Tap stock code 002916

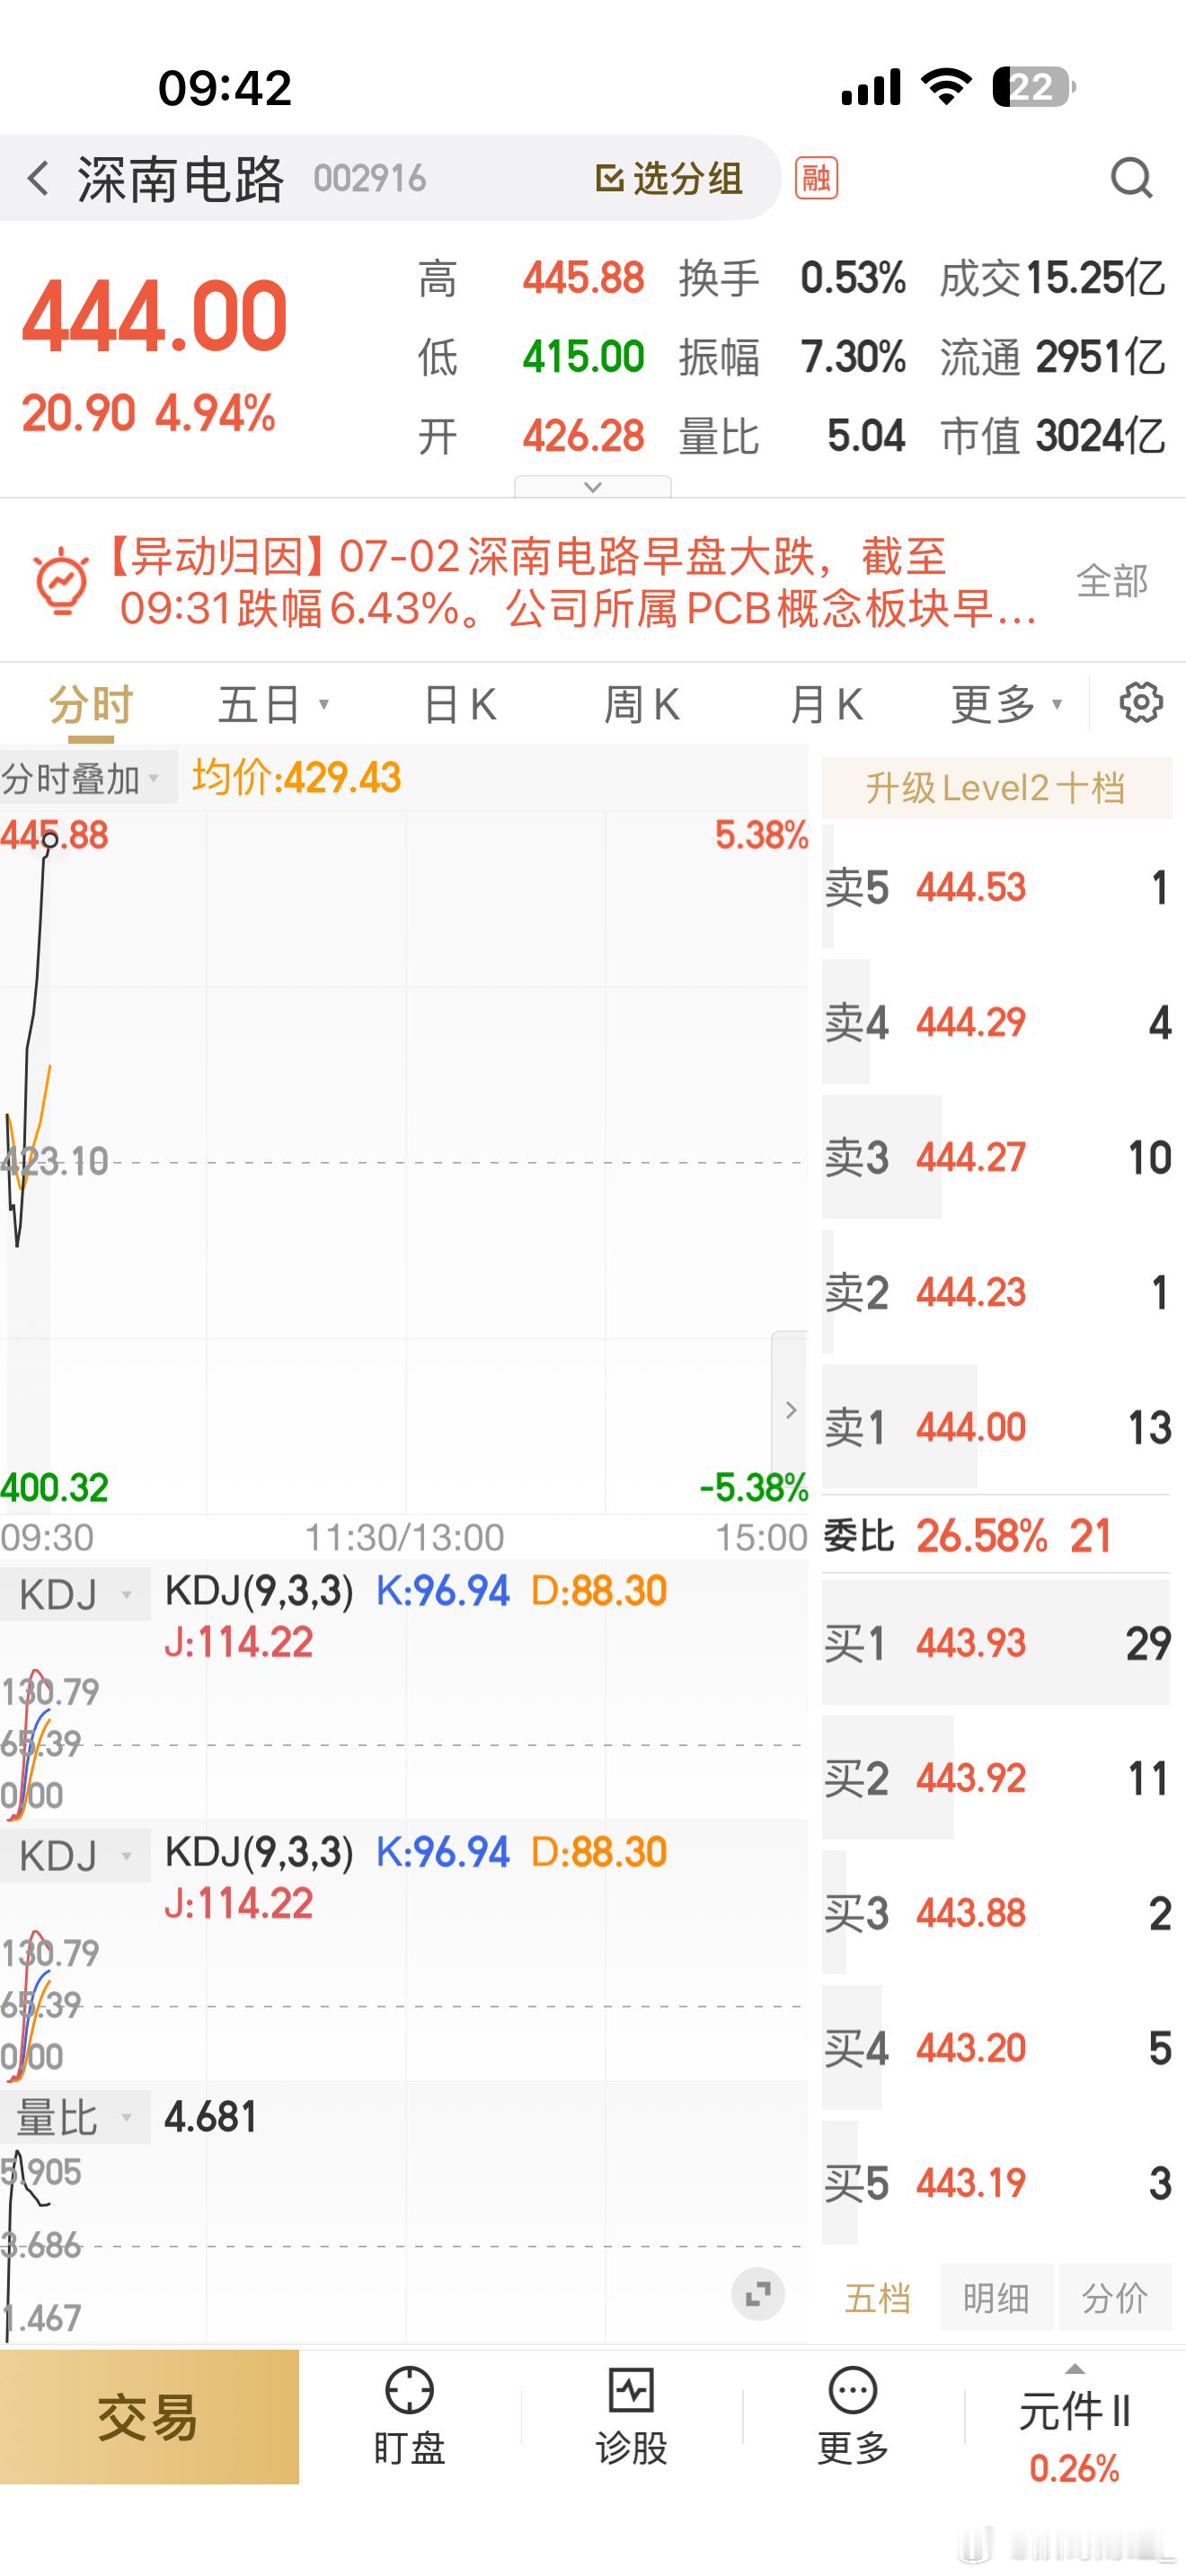pos(369,179)
